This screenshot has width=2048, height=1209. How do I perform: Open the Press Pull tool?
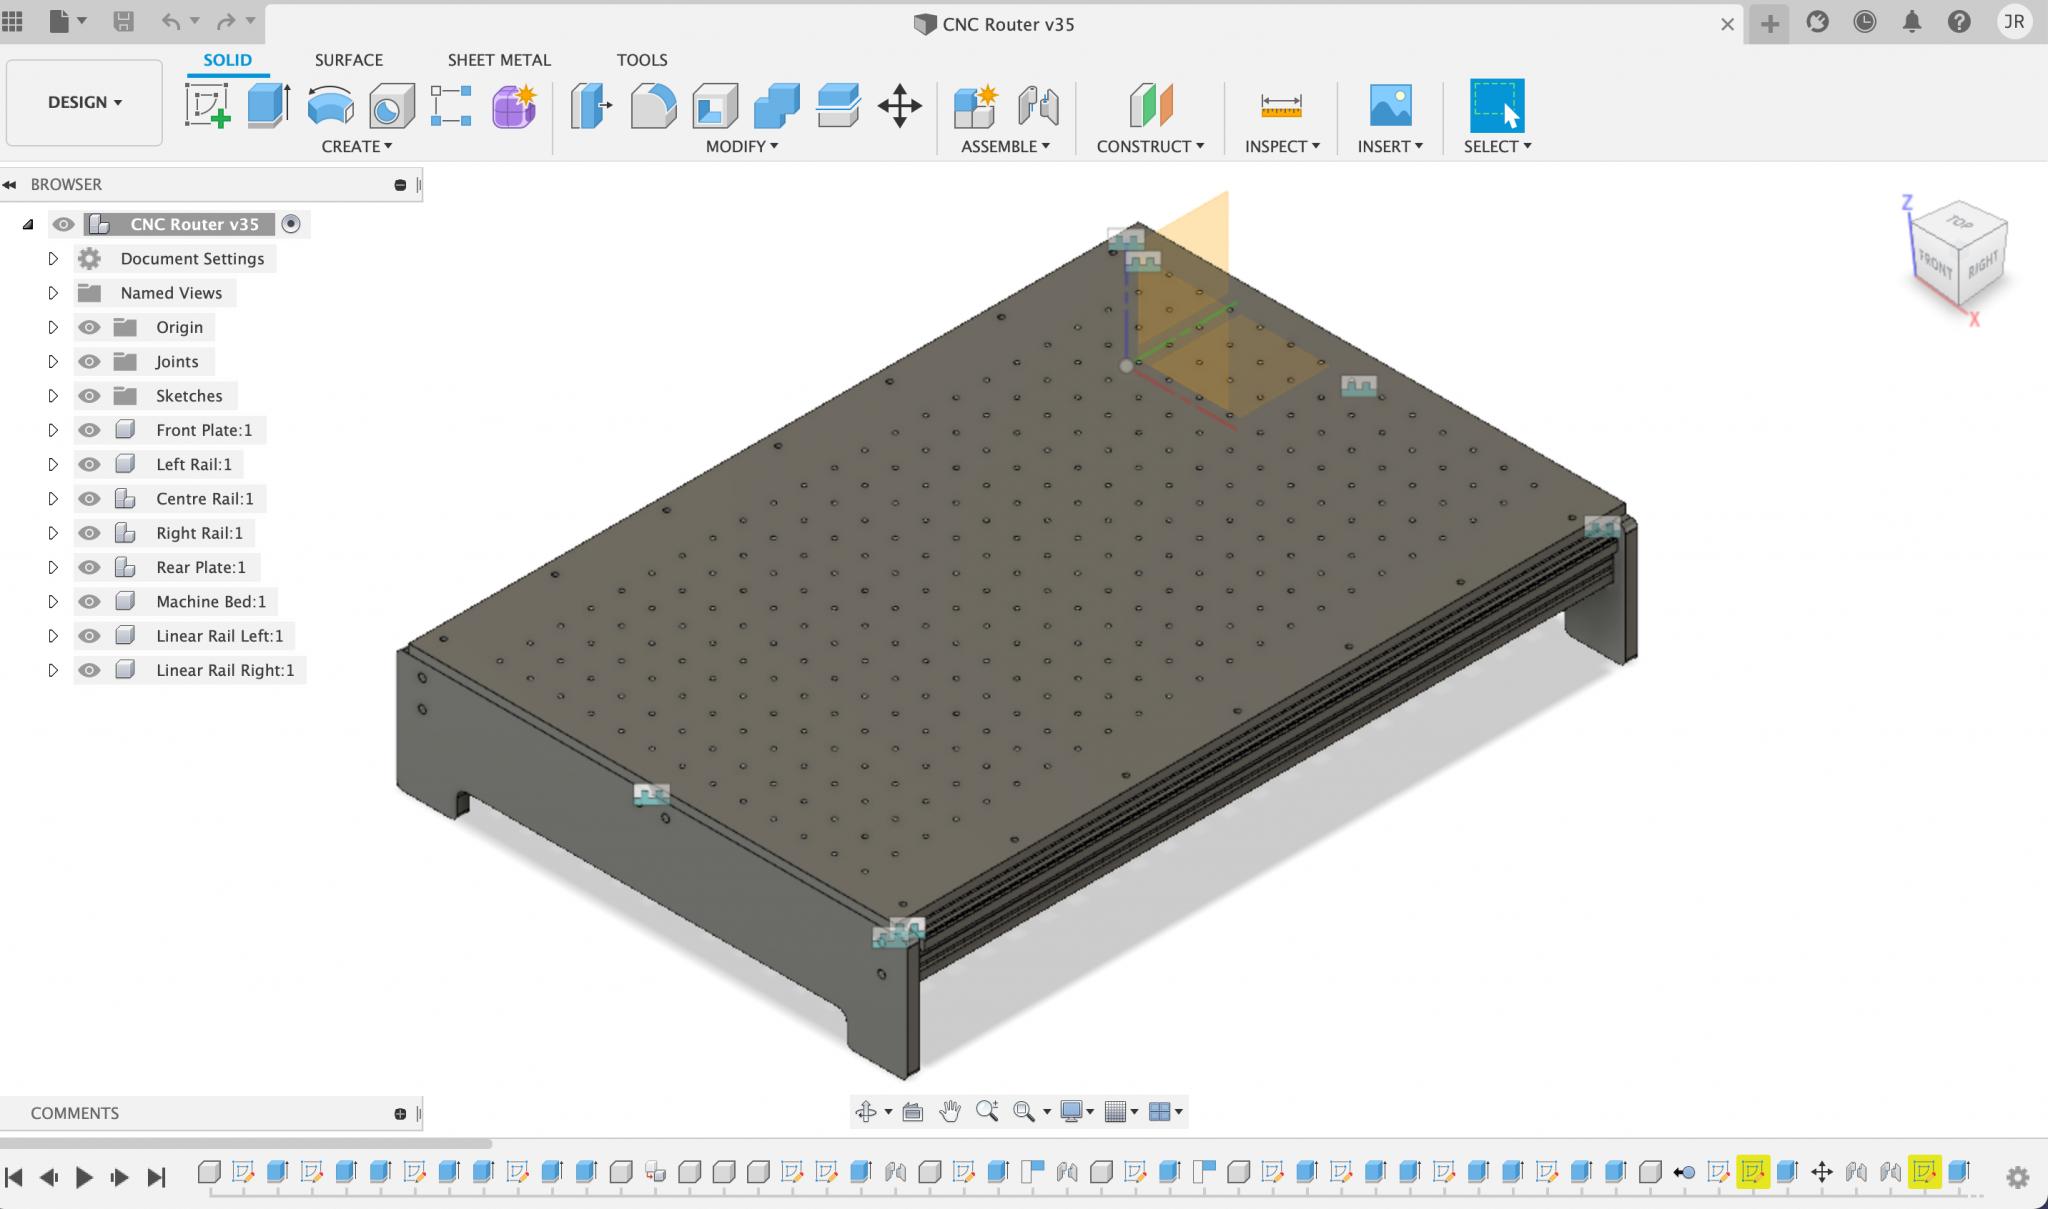pyautogui.click(x=591, y=105)
